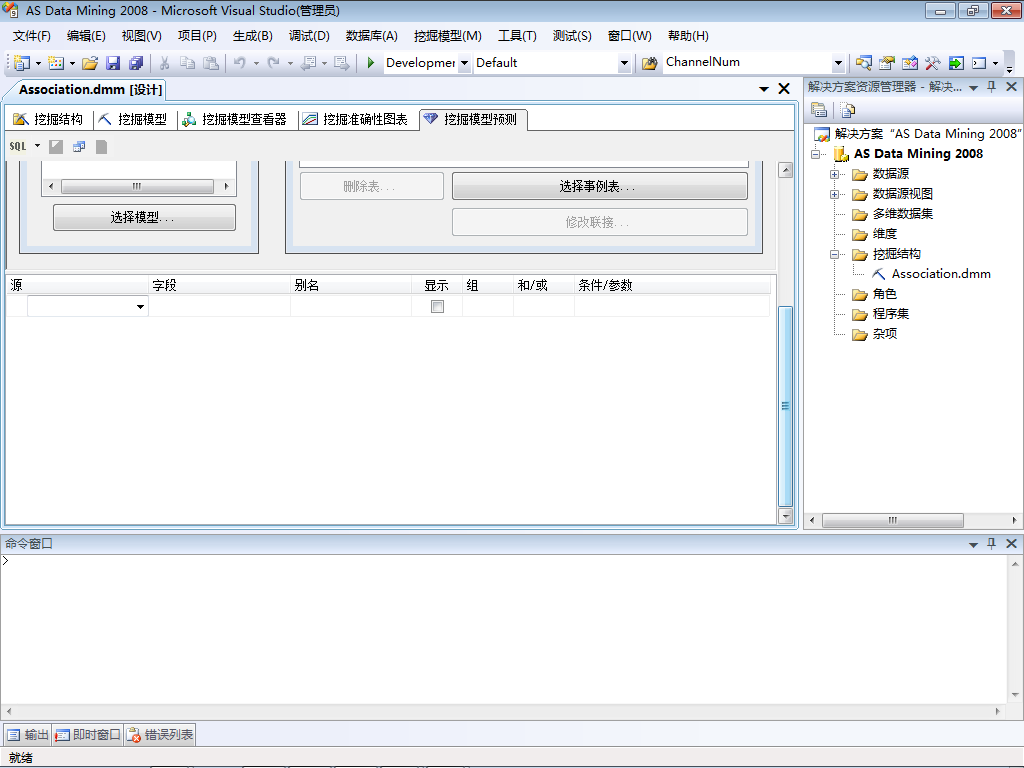Open the dropdown arrow next to SQL button

click(x=37, y=146)
